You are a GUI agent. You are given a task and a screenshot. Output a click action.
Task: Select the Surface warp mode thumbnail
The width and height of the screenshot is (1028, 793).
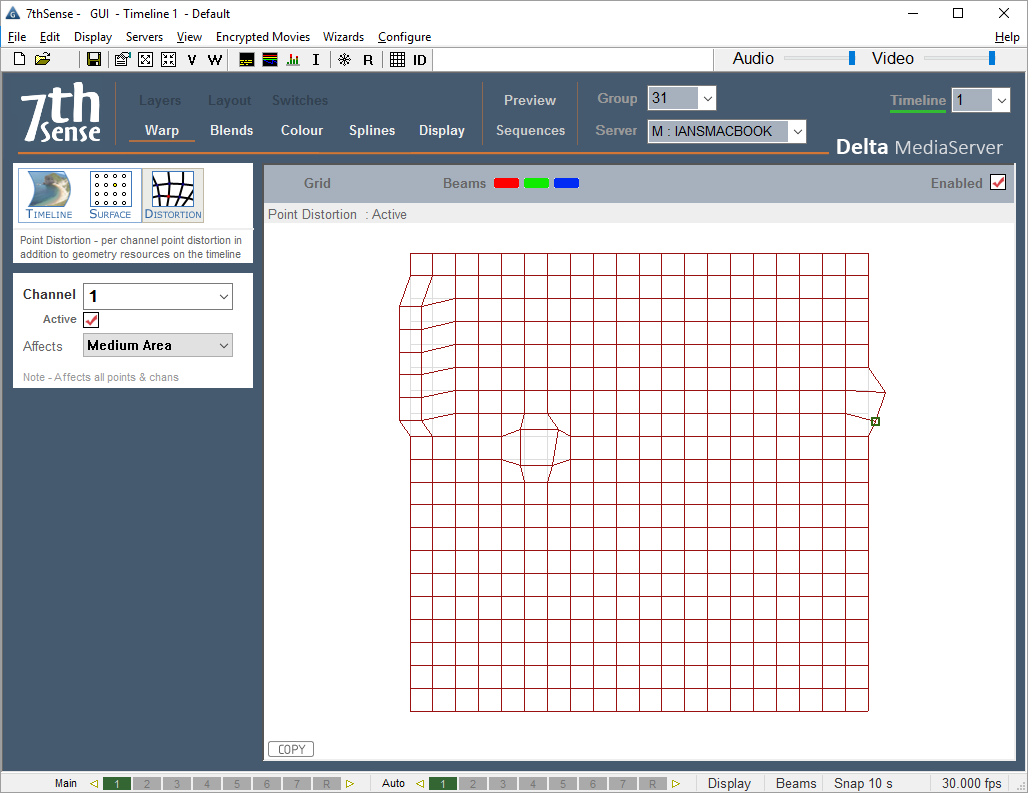(111, 195)
